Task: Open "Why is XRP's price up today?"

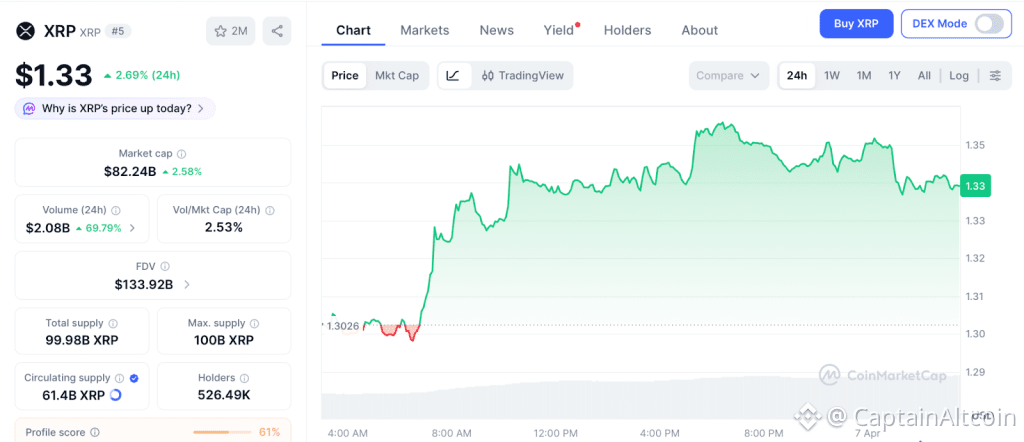Action: click(116, 108)
